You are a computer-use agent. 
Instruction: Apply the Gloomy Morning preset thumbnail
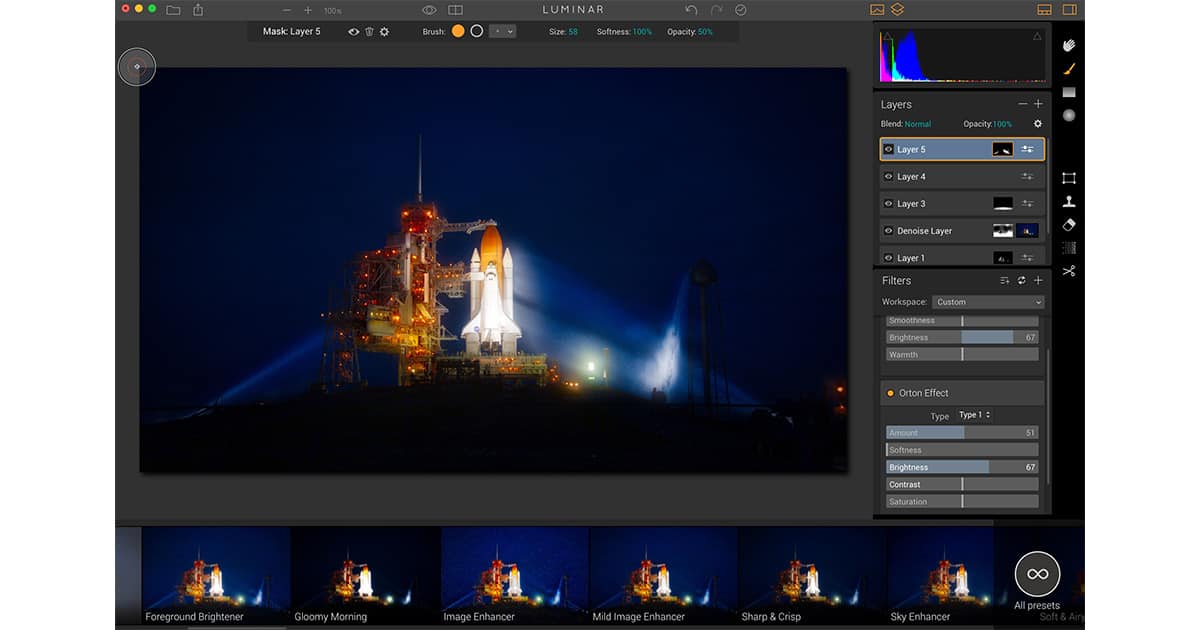365,575
